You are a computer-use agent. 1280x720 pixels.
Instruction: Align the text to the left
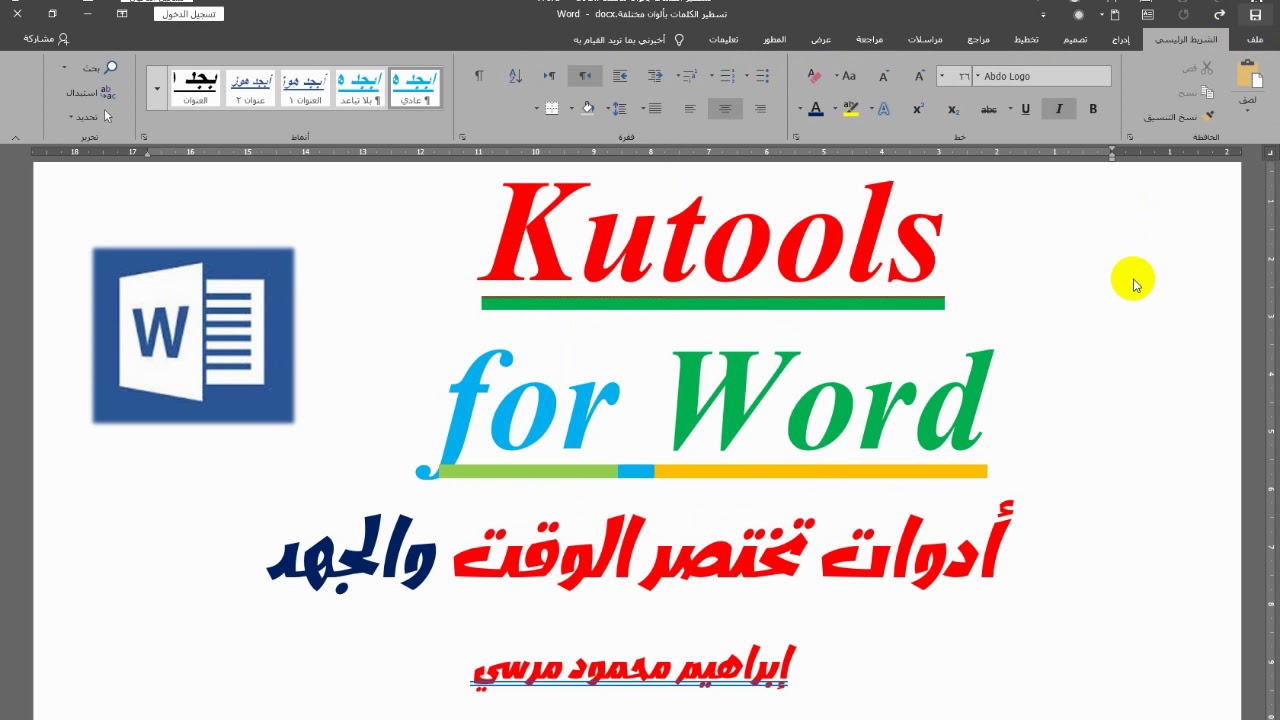point(690,109)
